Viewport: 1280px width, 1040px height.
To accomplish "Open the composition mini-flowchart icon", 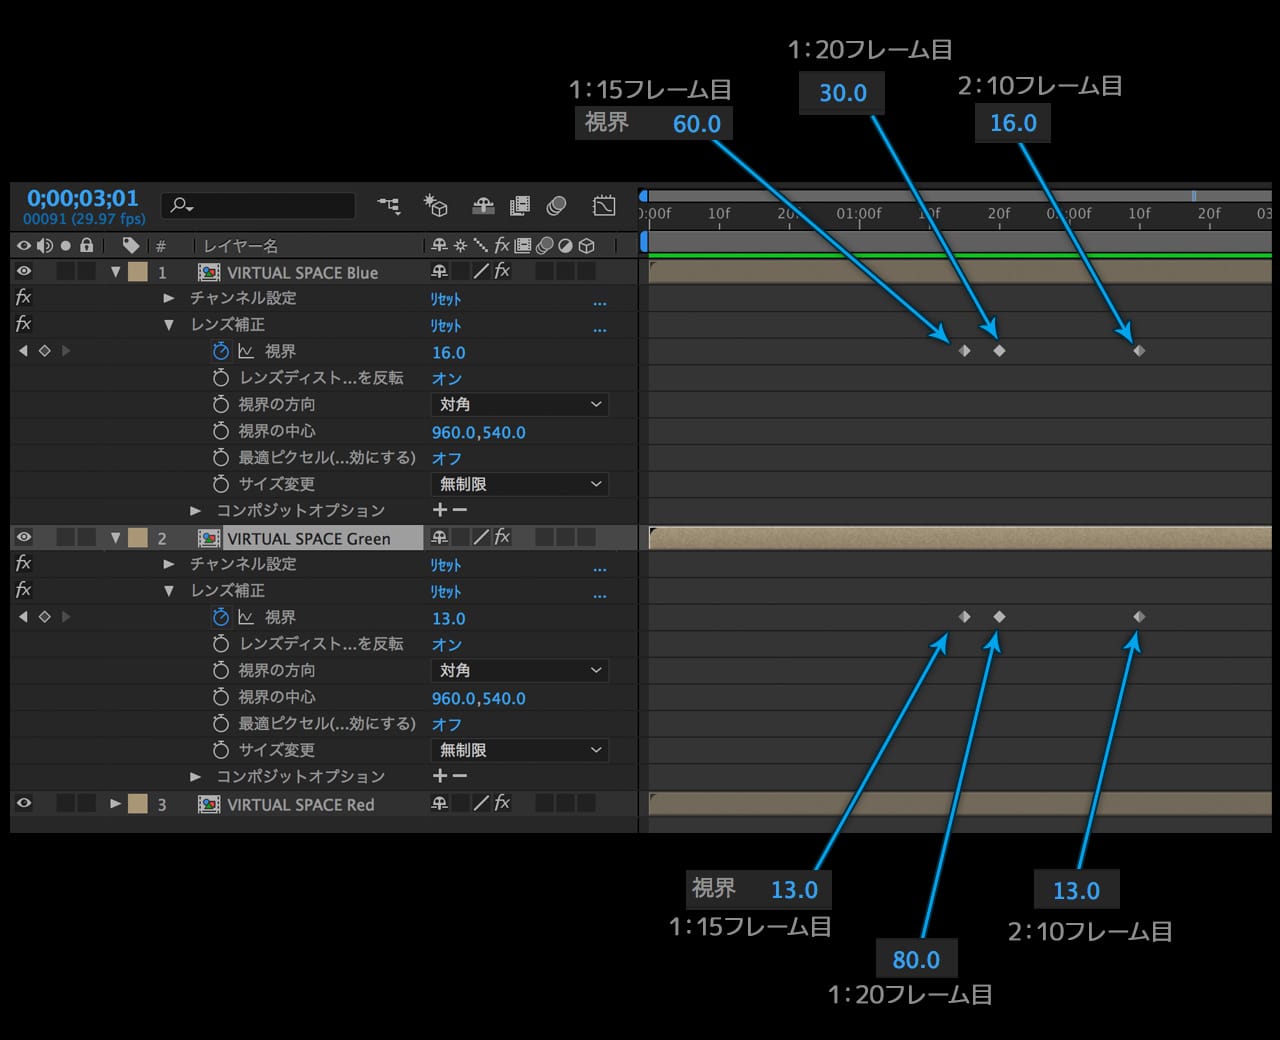I will (x=388, y=206).
